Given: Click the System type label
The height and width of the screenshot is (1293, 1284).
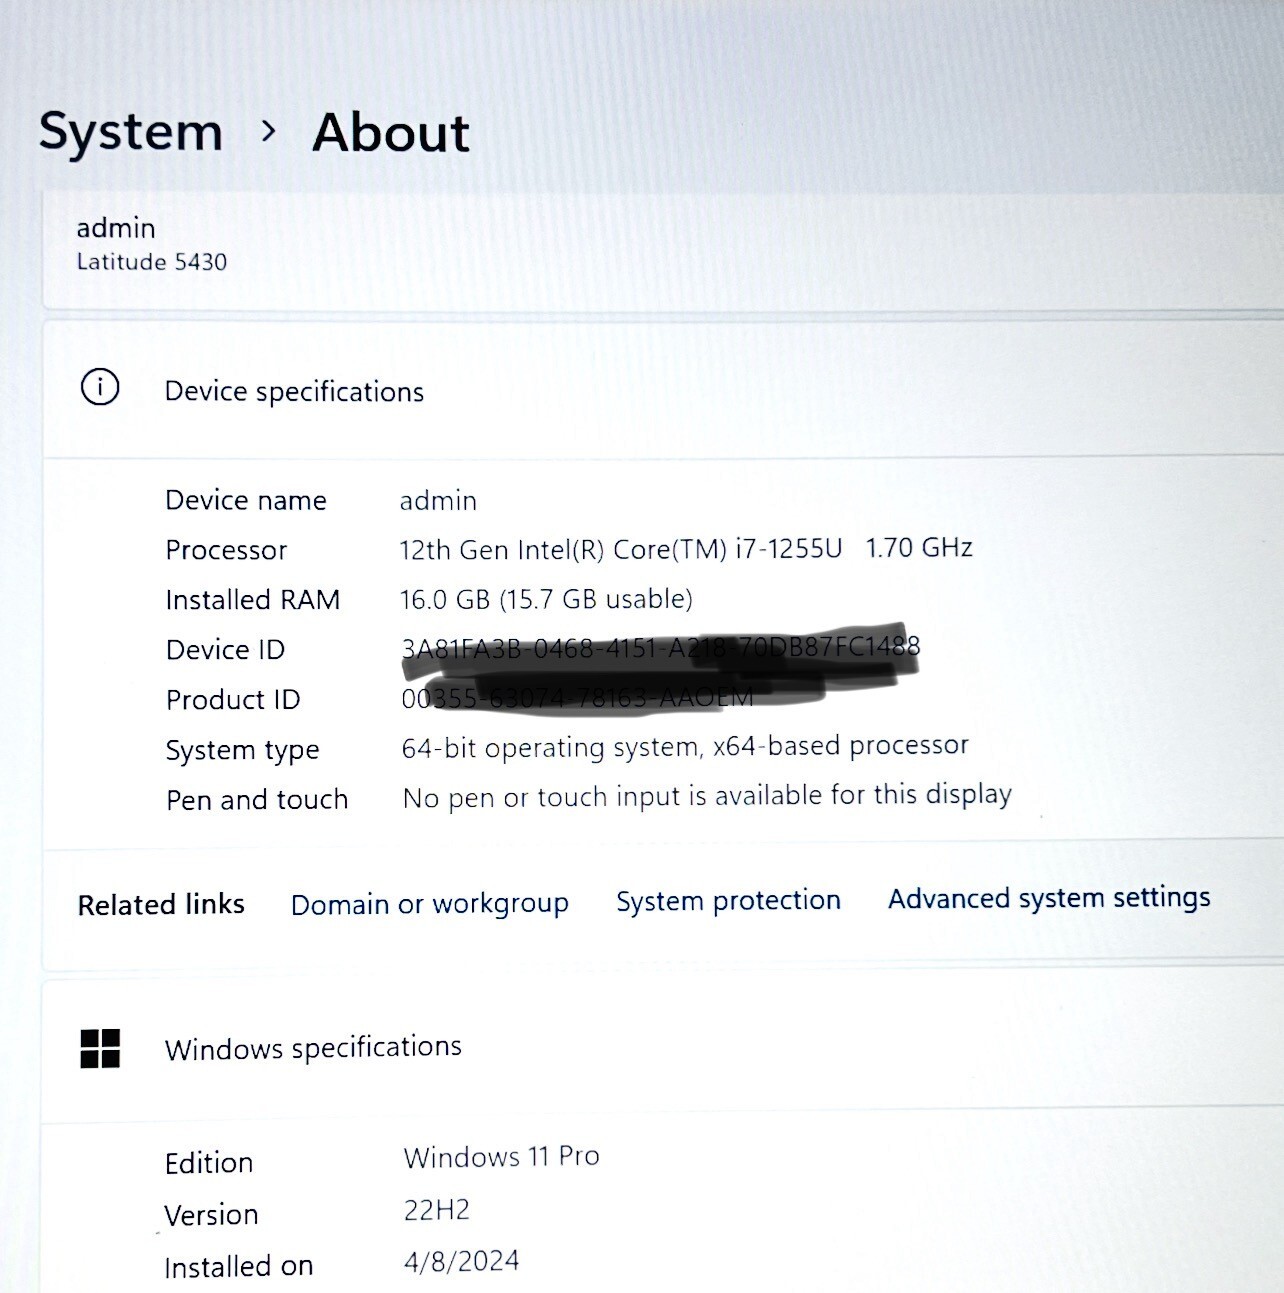Looking at the screenshot, I should point(243,751).
